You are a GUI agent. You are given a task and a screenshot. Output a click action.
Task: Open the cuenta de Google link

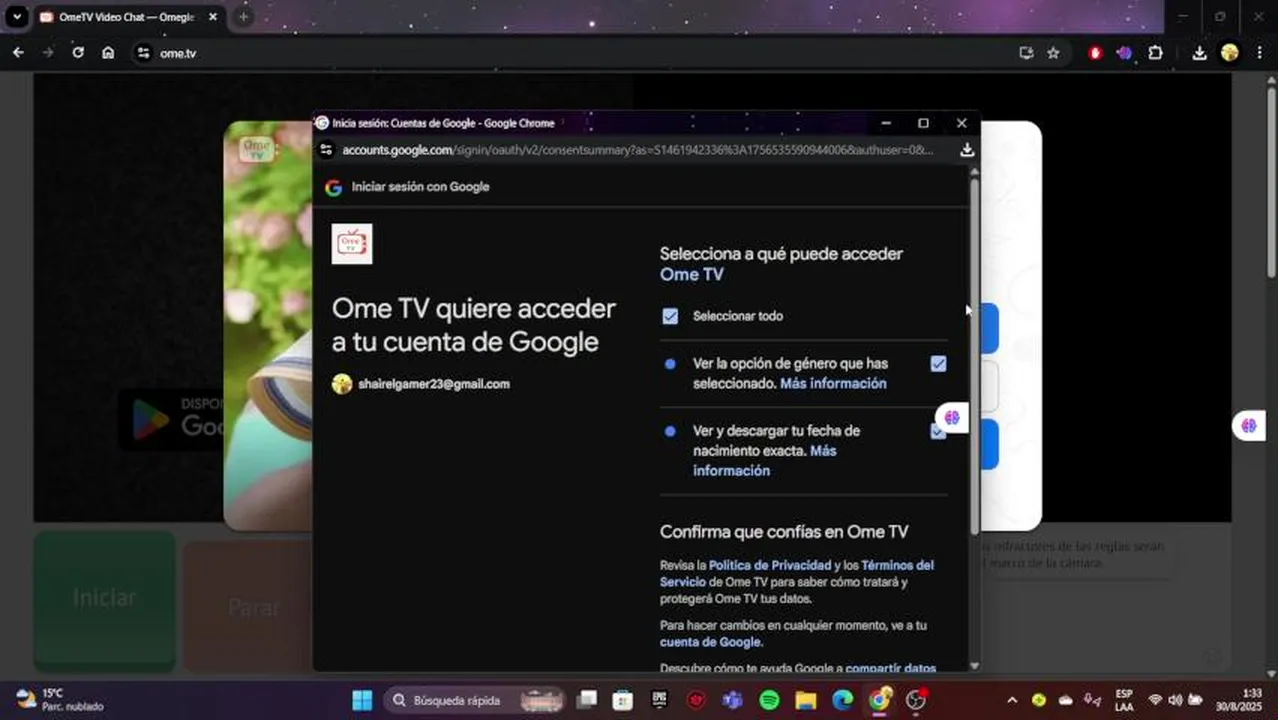[710, 642]
